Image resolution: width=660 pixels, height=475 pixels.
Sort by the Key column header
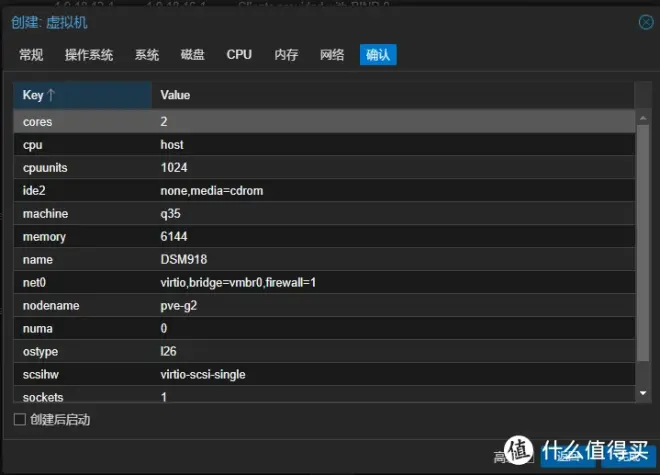82,95
